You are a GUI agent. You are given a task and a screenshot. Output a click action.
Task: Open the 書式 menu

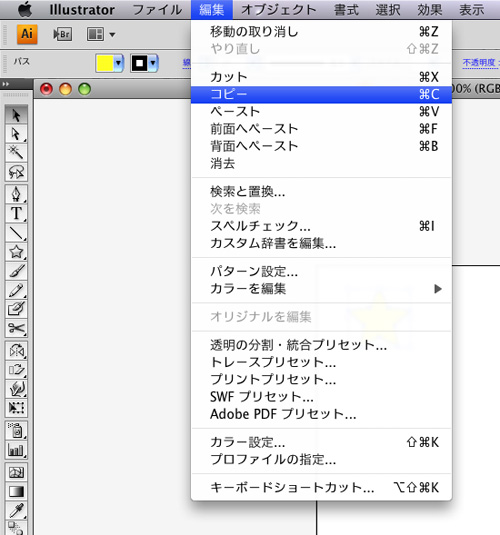[x=346, y=10]
